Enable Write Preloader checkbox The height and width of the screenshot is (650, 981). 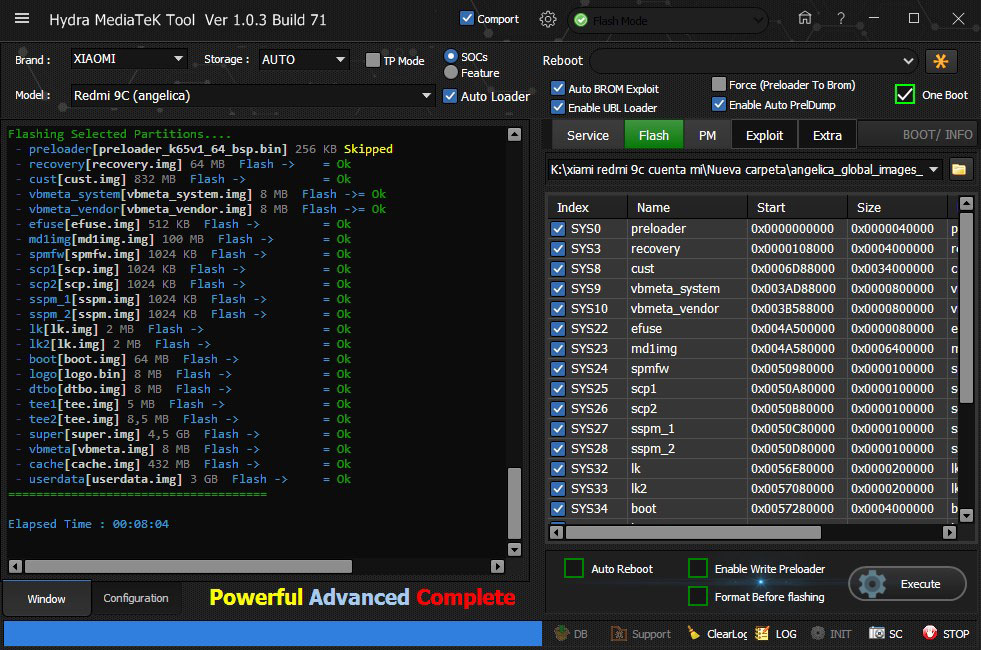click(x=698, y=568)
